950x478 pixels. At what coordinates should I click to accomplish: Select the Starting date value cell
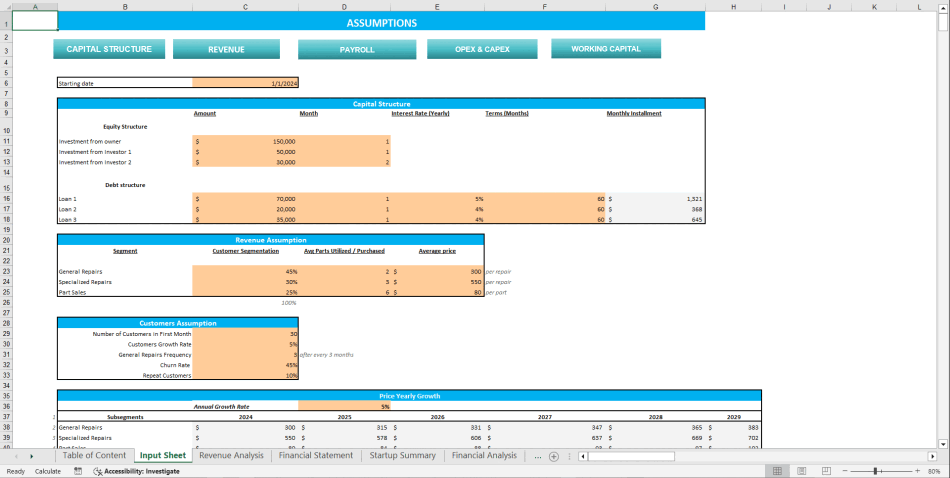coord(245,83)
